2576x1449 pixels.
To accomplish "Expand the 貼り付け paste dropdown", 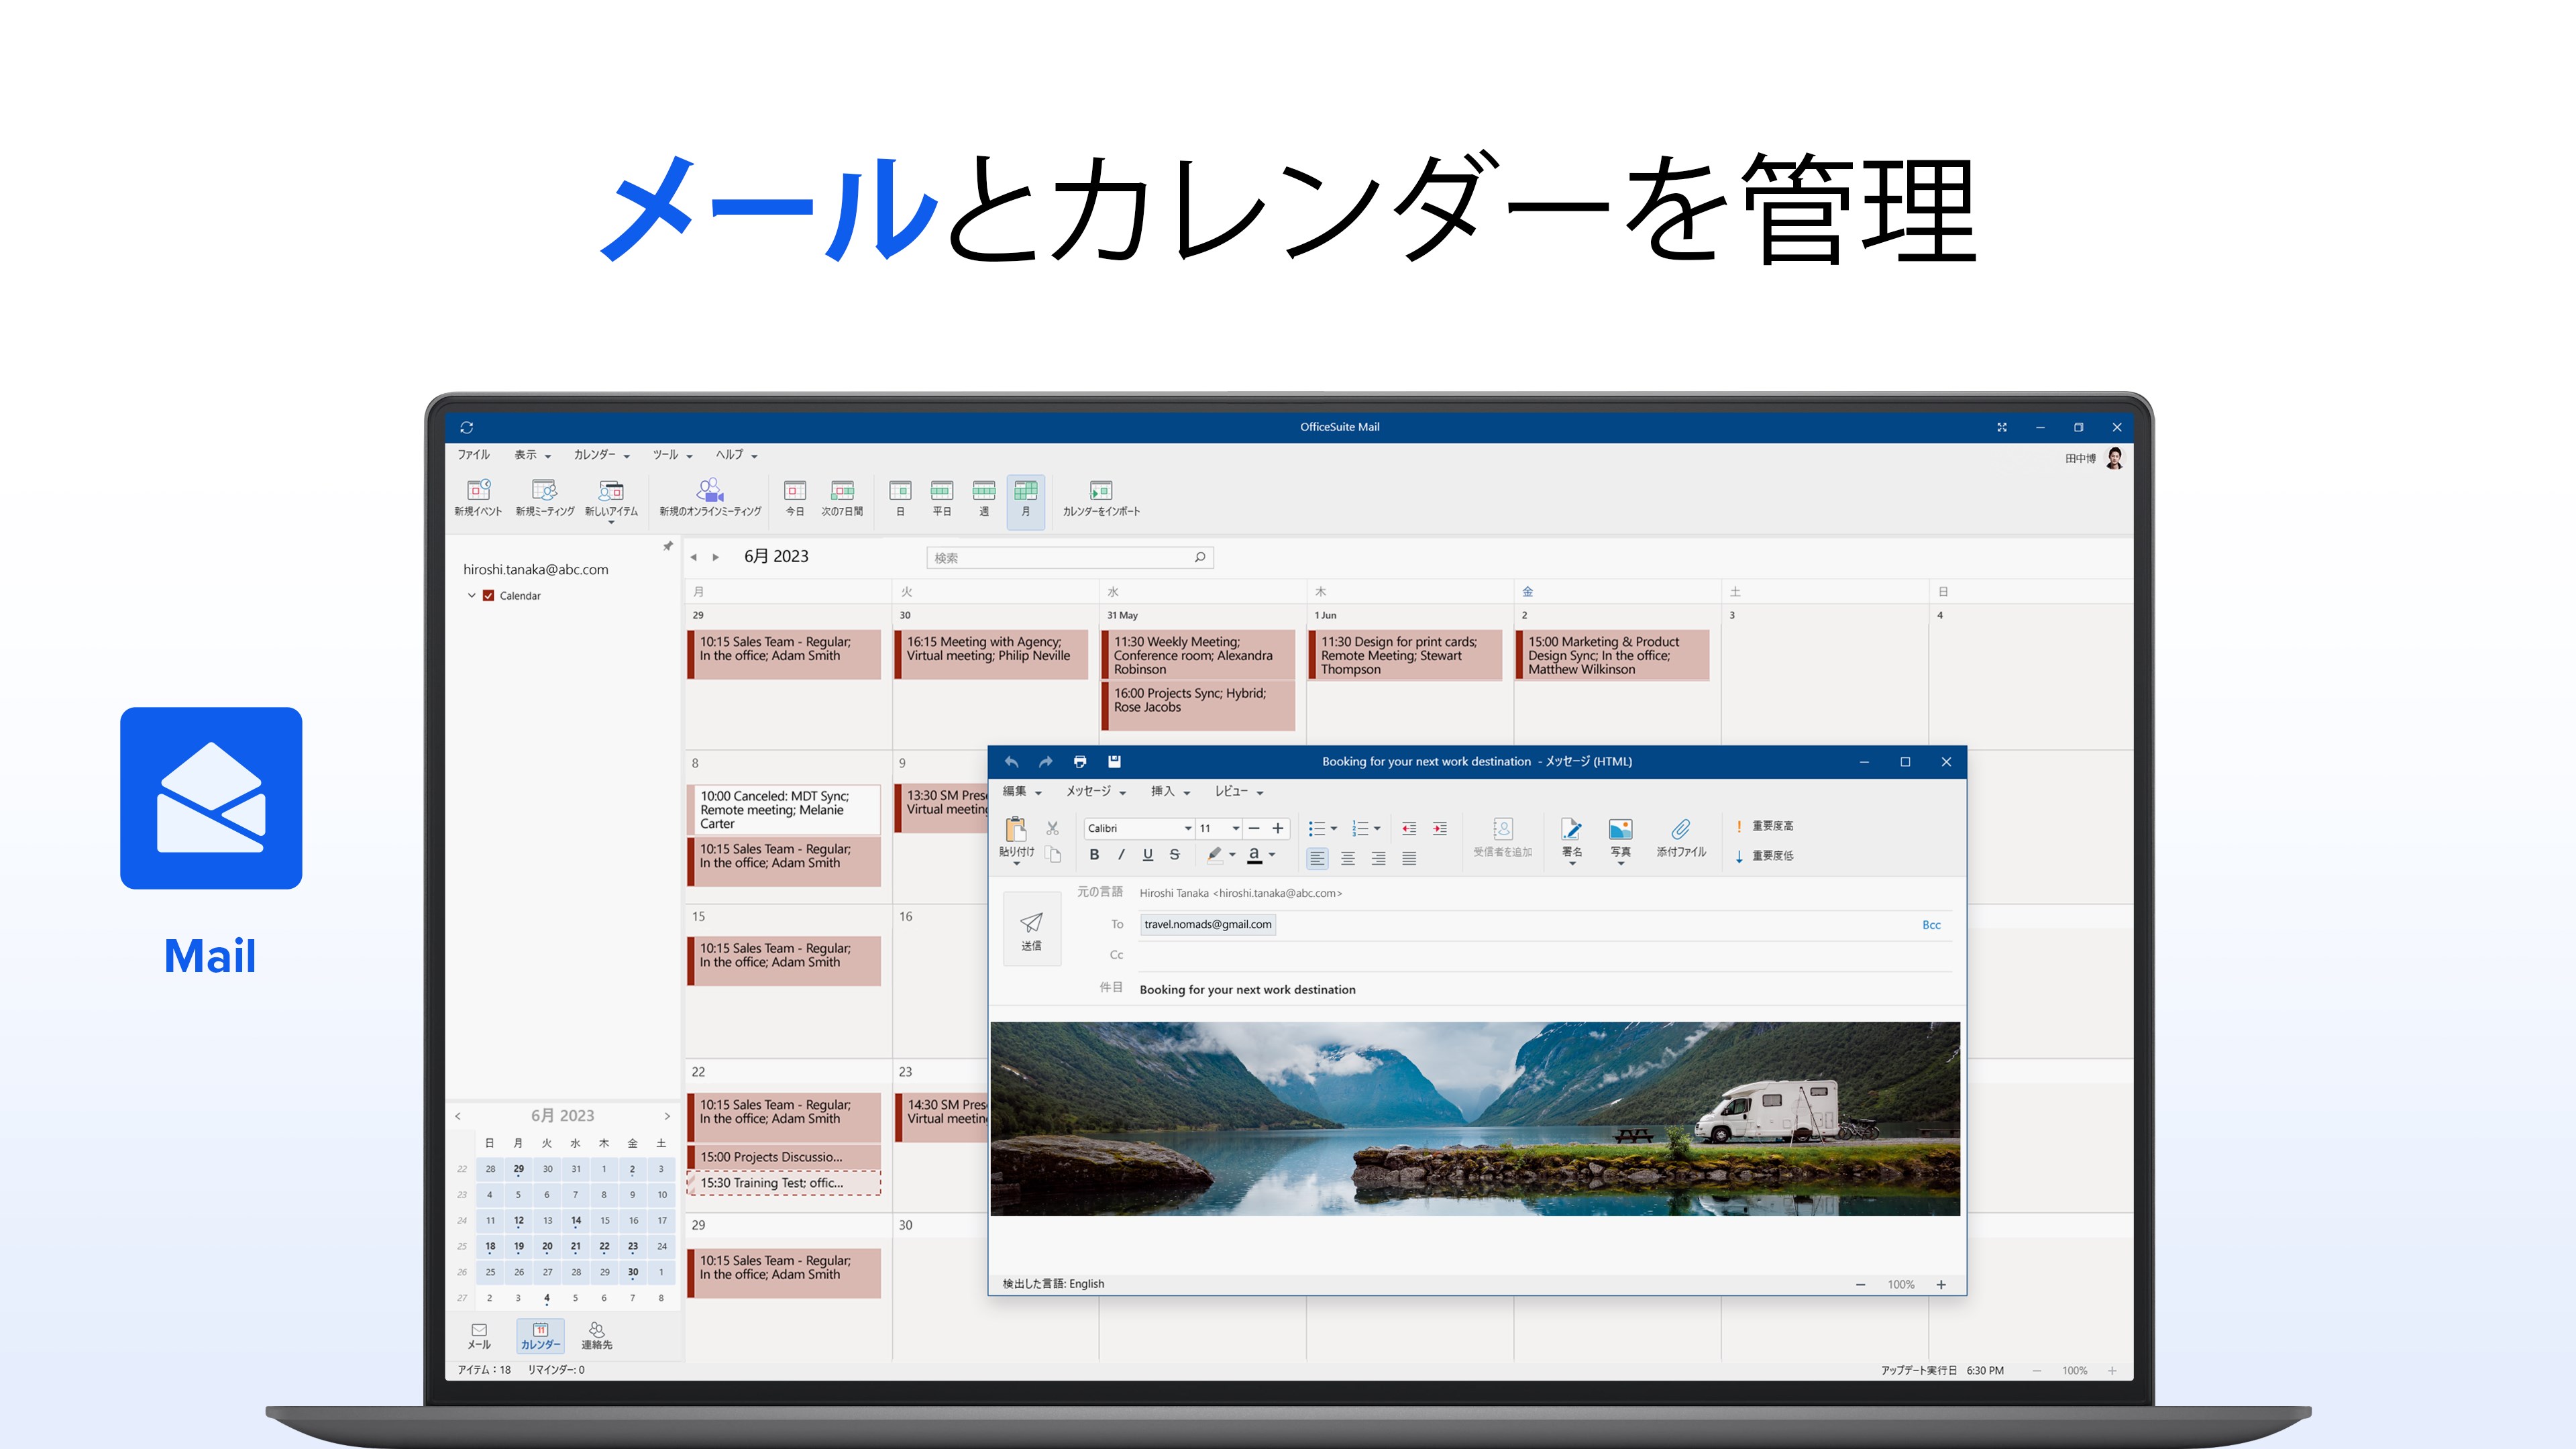I will [1017, 864].
